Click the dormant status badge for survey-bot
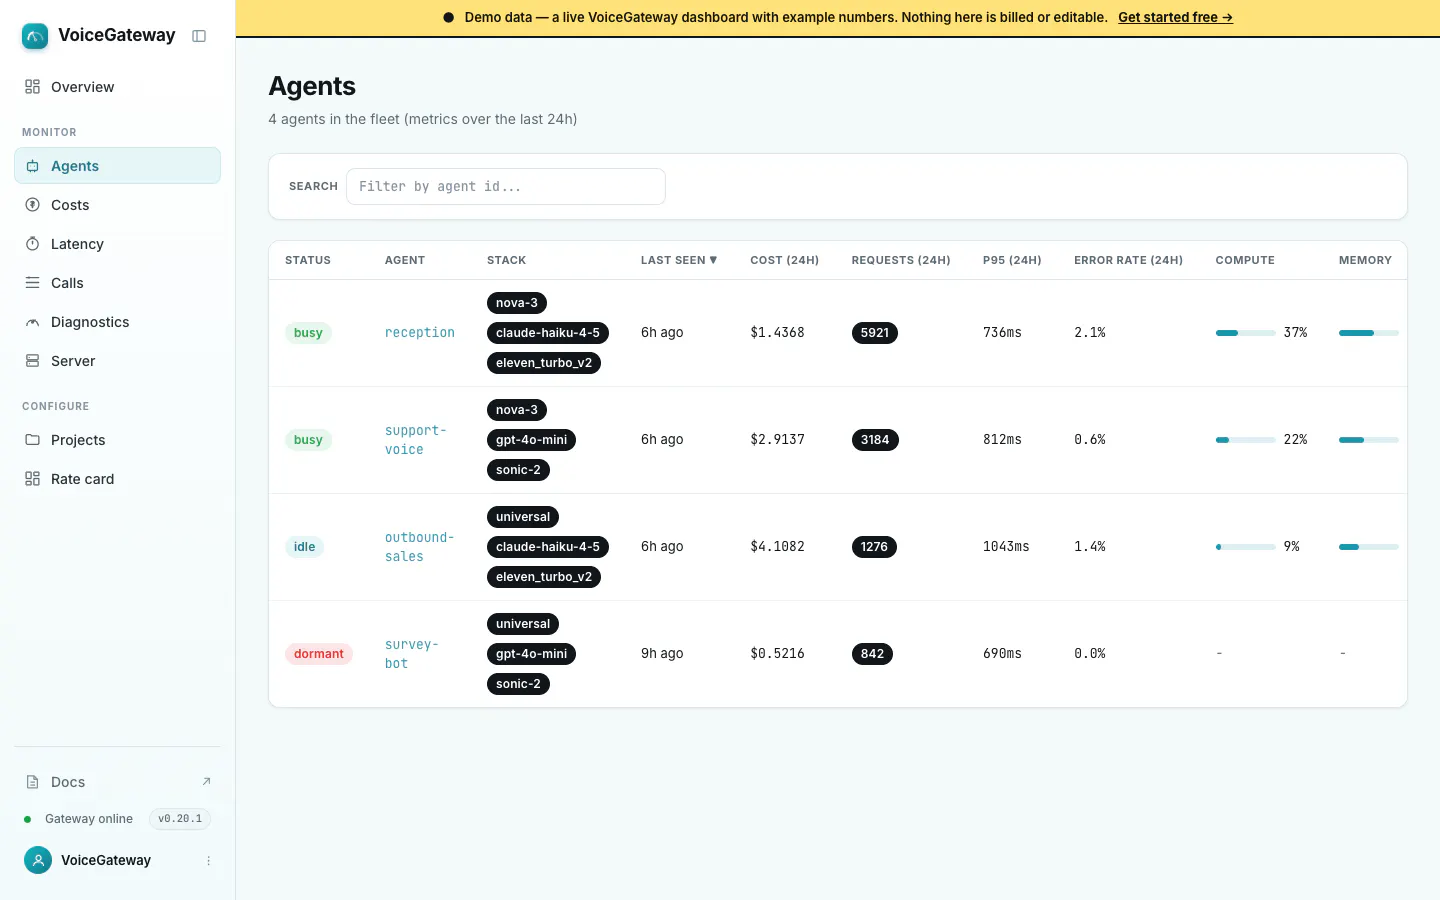1440x900 pixels. 319,654
